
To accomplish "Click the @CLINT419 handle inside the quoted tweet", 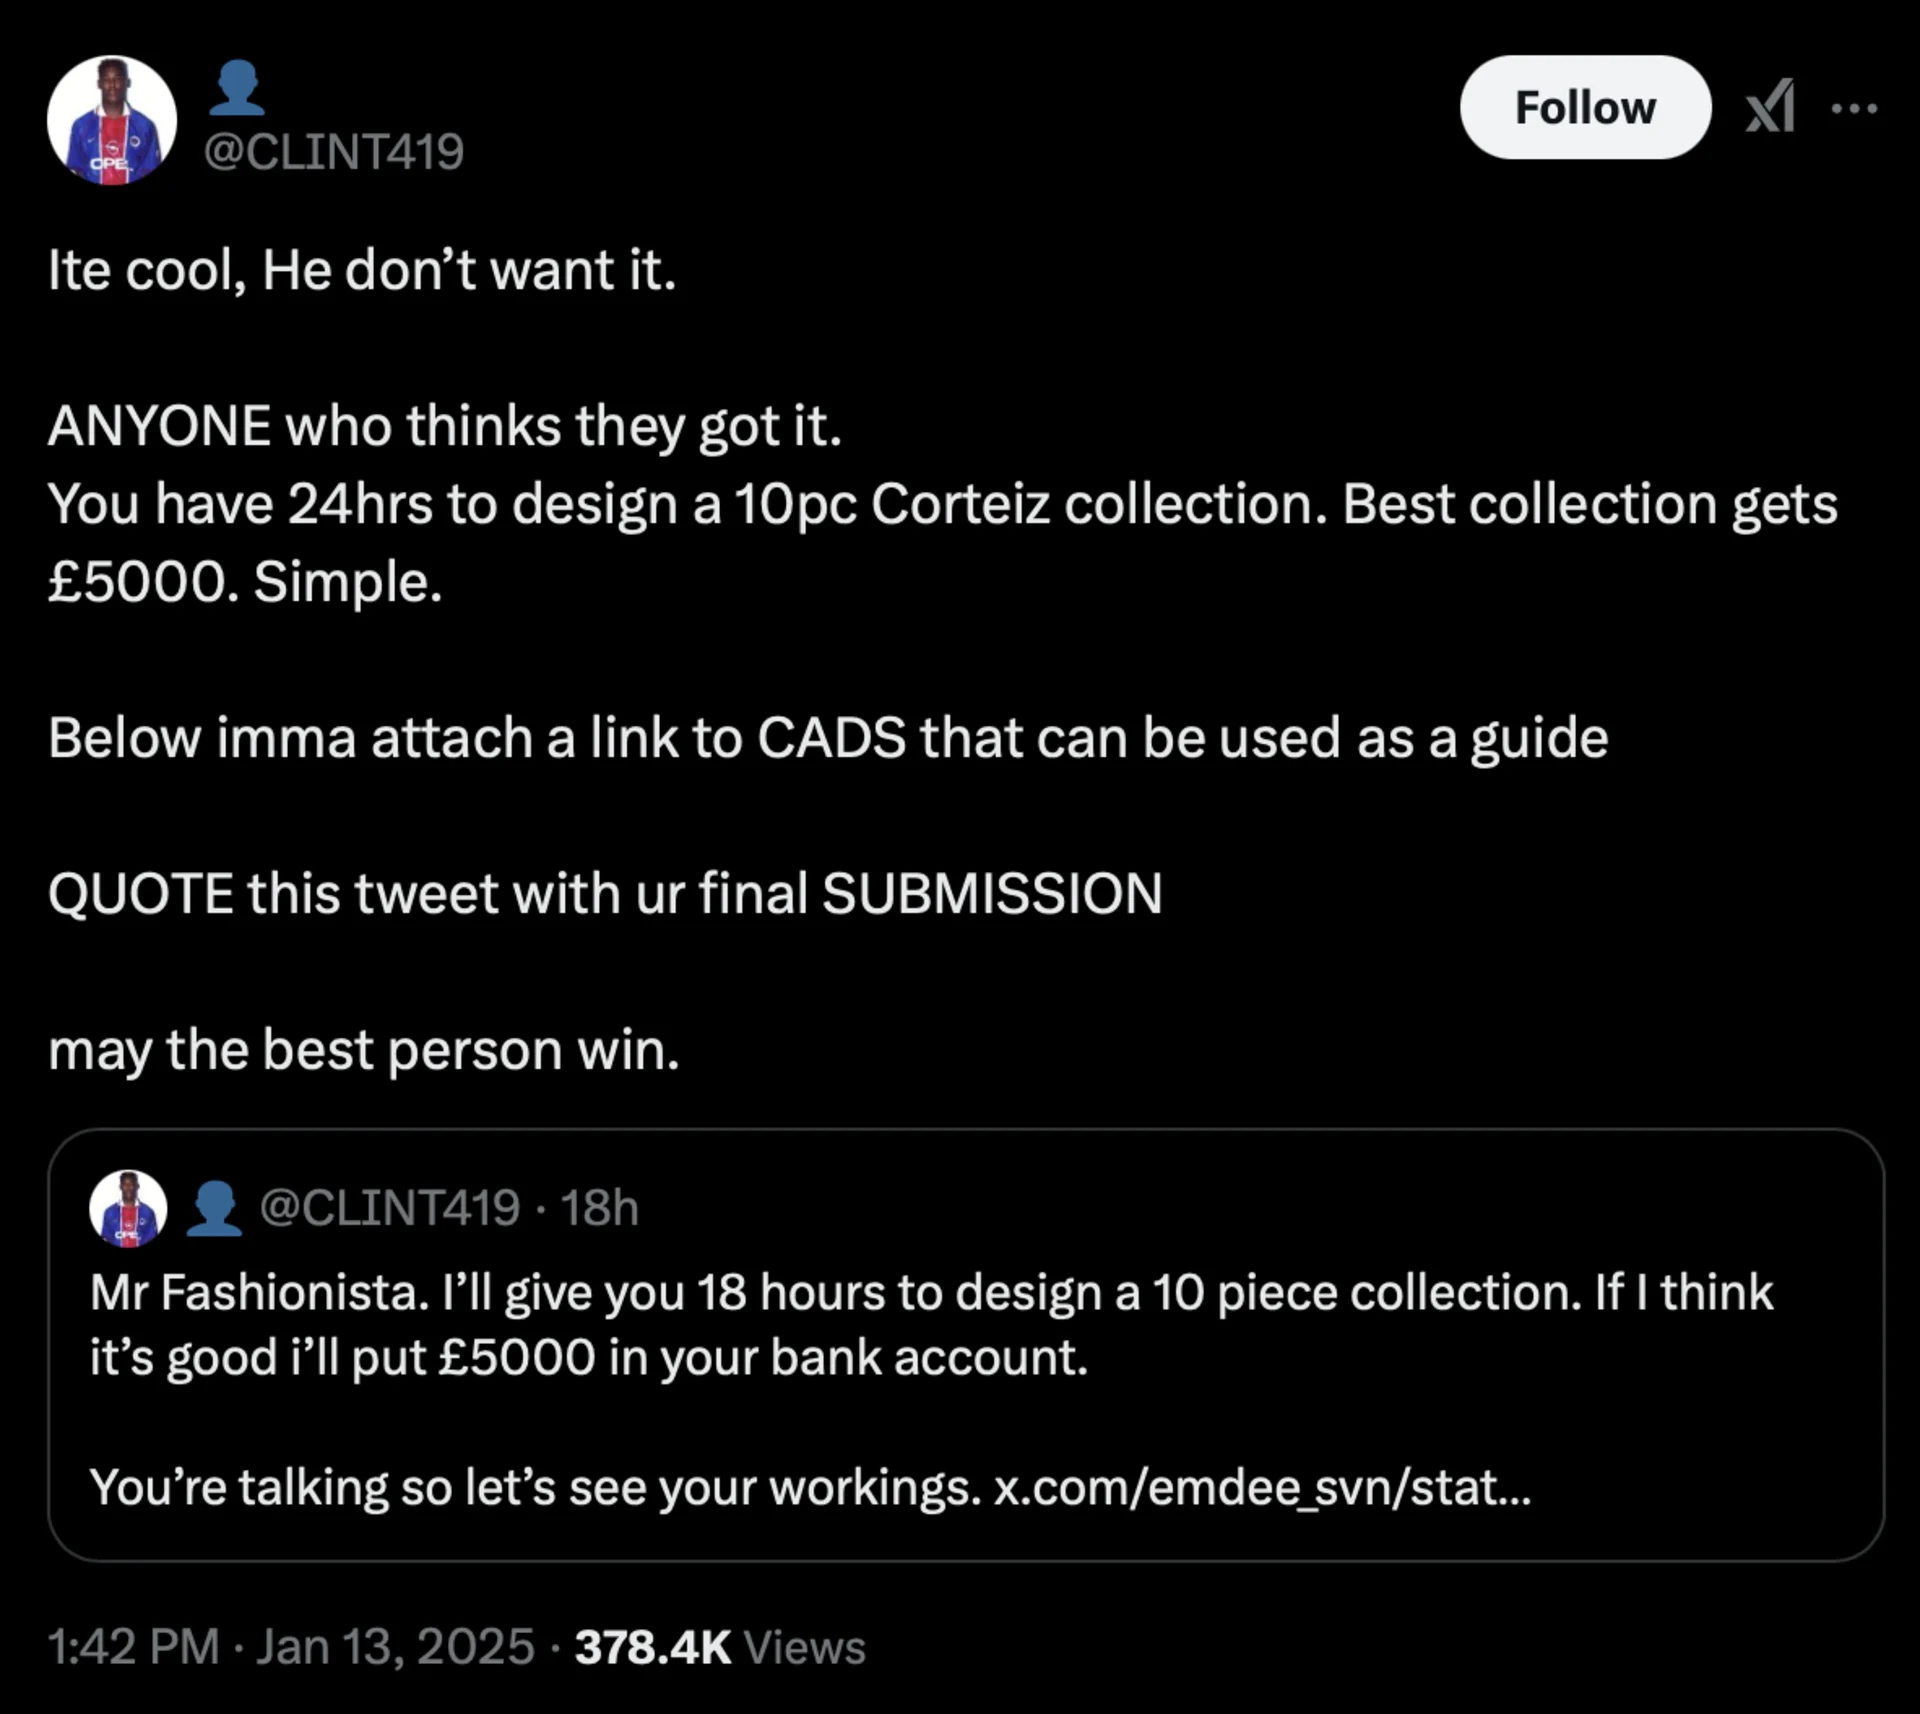I will 390,1208.
